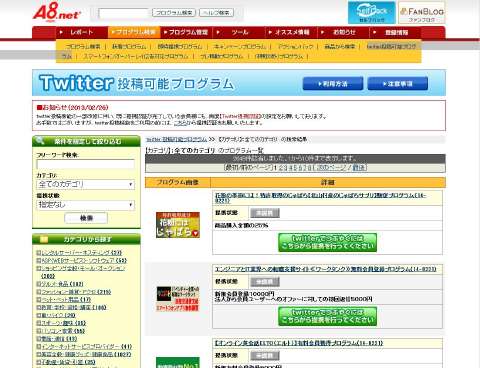Screen dimensions: 480x368
Task: Click the ヘルプ検索 button in header
Action: click(x=216, y=13)
